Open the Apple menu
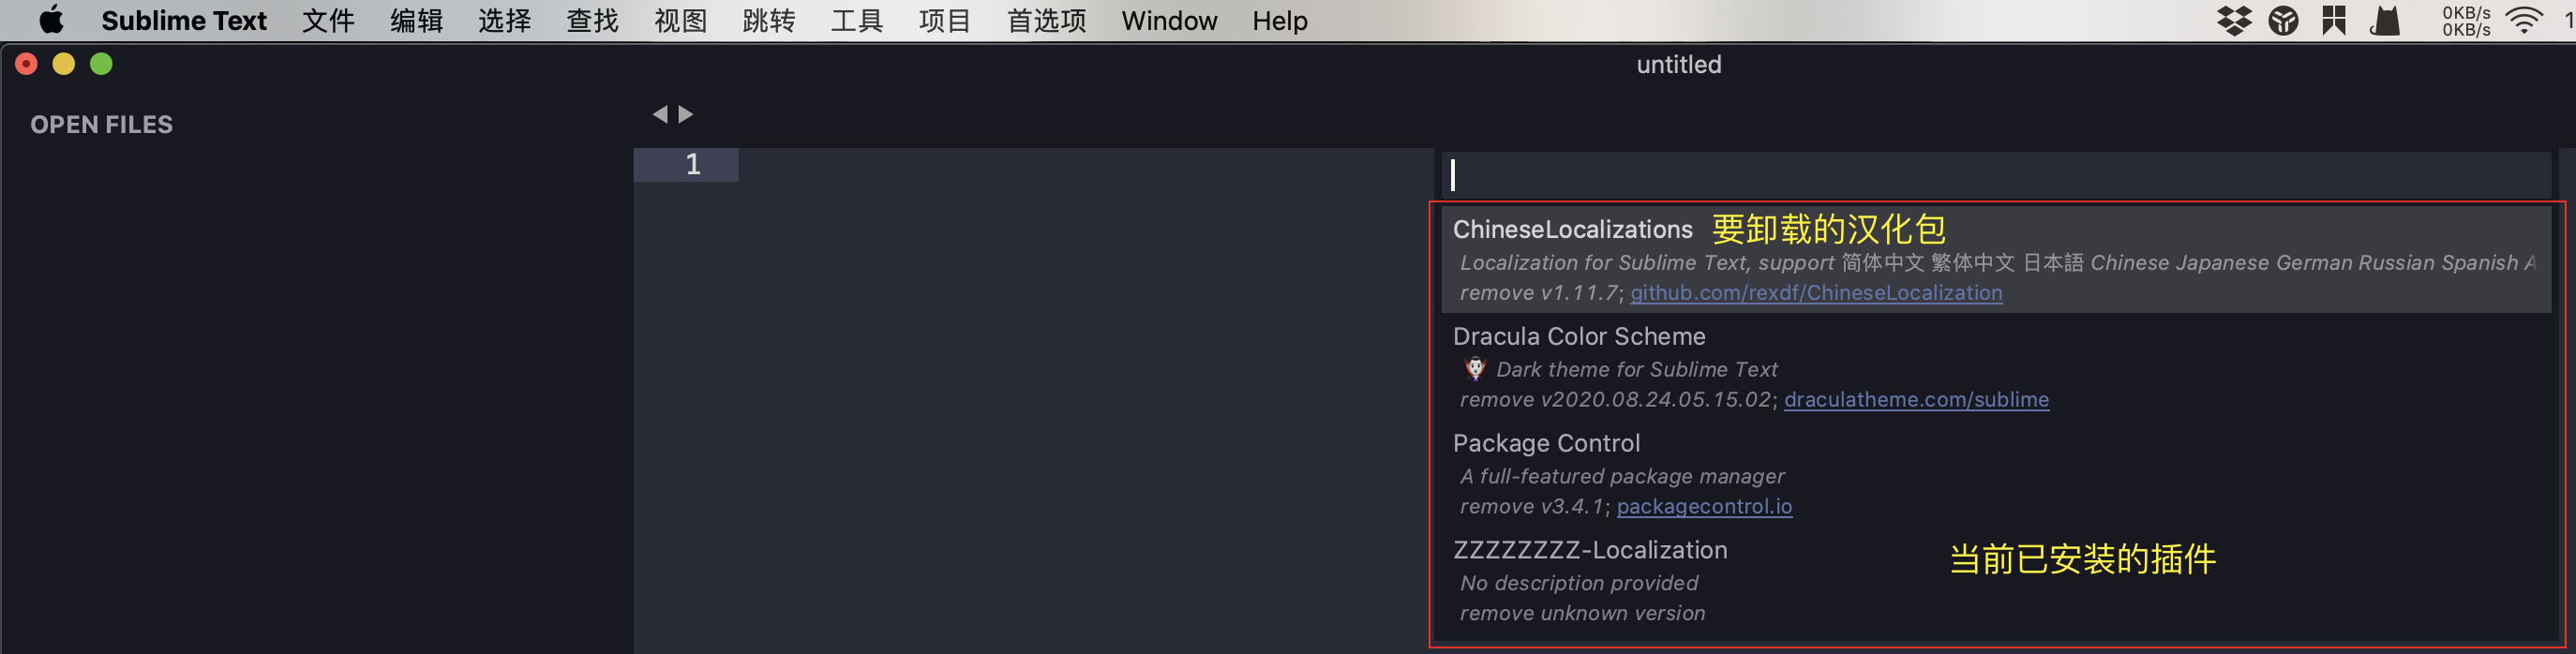Screen dimensions: 2576x654 coord(51,20)
